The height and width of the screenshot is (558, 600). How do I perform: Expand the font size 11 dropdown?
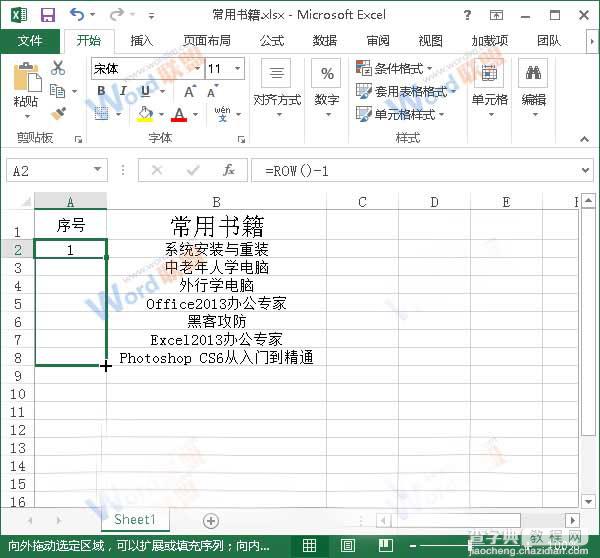[x=237, y=69]
